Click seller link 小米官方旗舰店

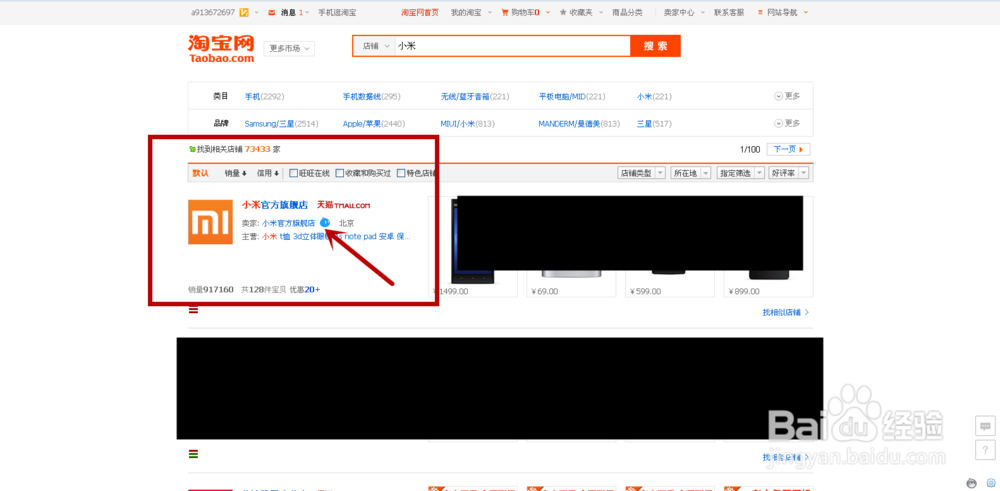pos(288,223)
